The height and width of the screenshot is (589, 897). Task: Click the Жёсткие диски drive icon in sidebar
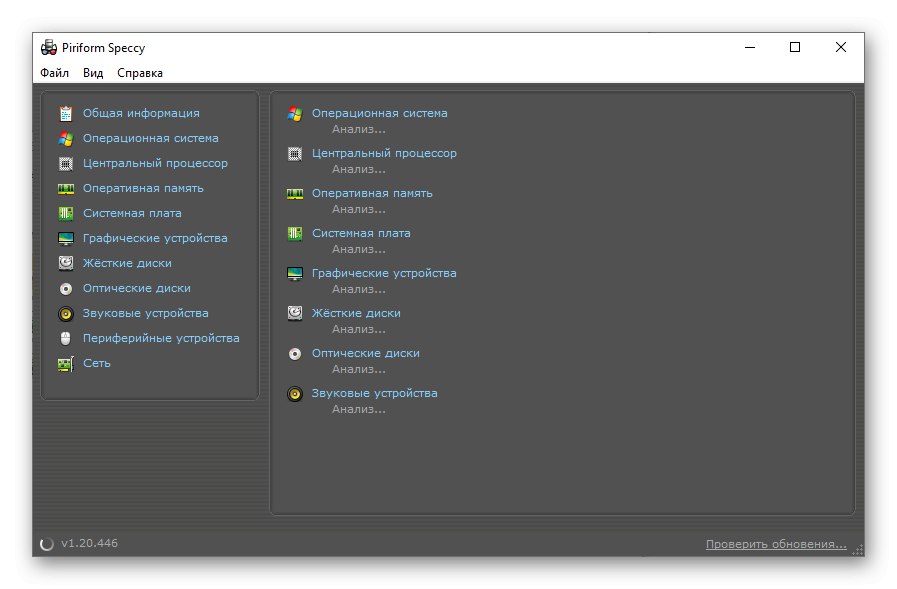(66, 263)
